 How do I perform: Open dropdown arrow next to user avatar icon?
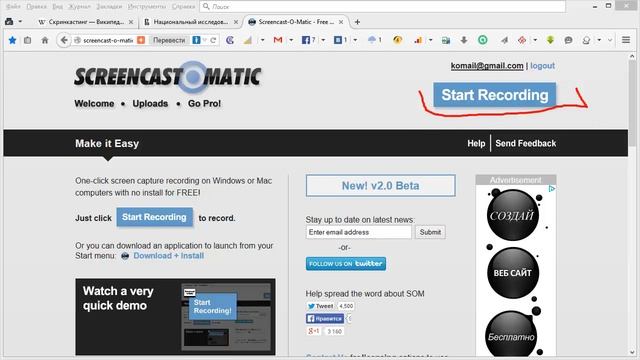[599, 40]
